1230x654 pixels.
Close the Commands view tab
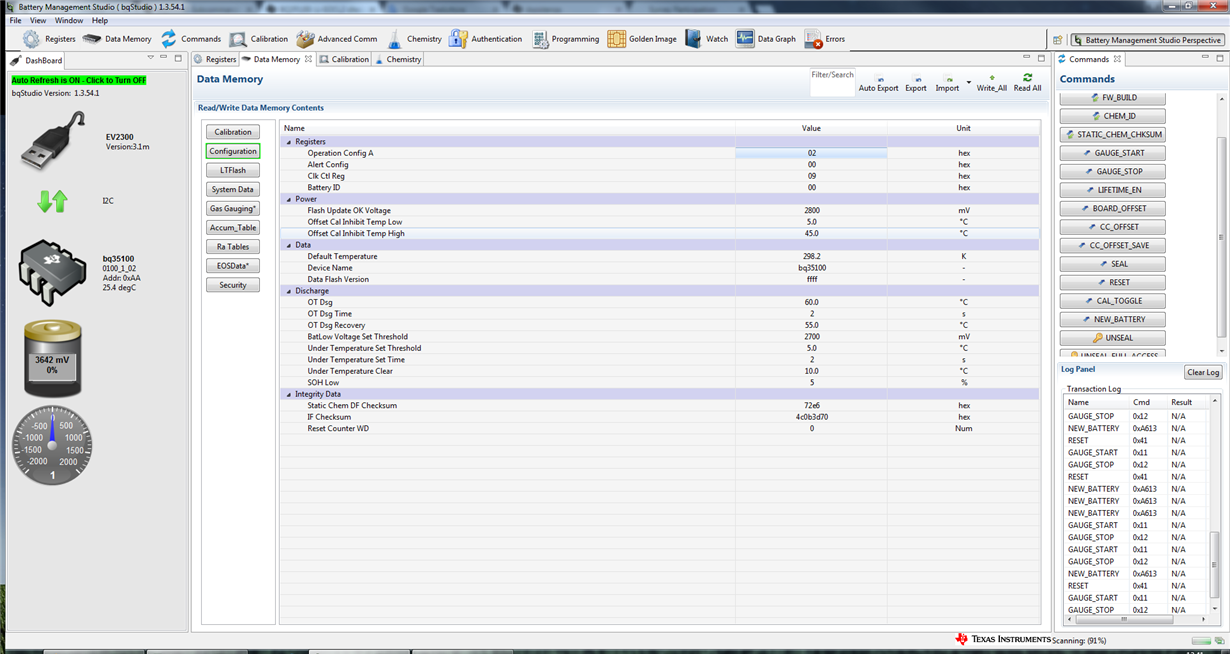[x=1118, y=59]
